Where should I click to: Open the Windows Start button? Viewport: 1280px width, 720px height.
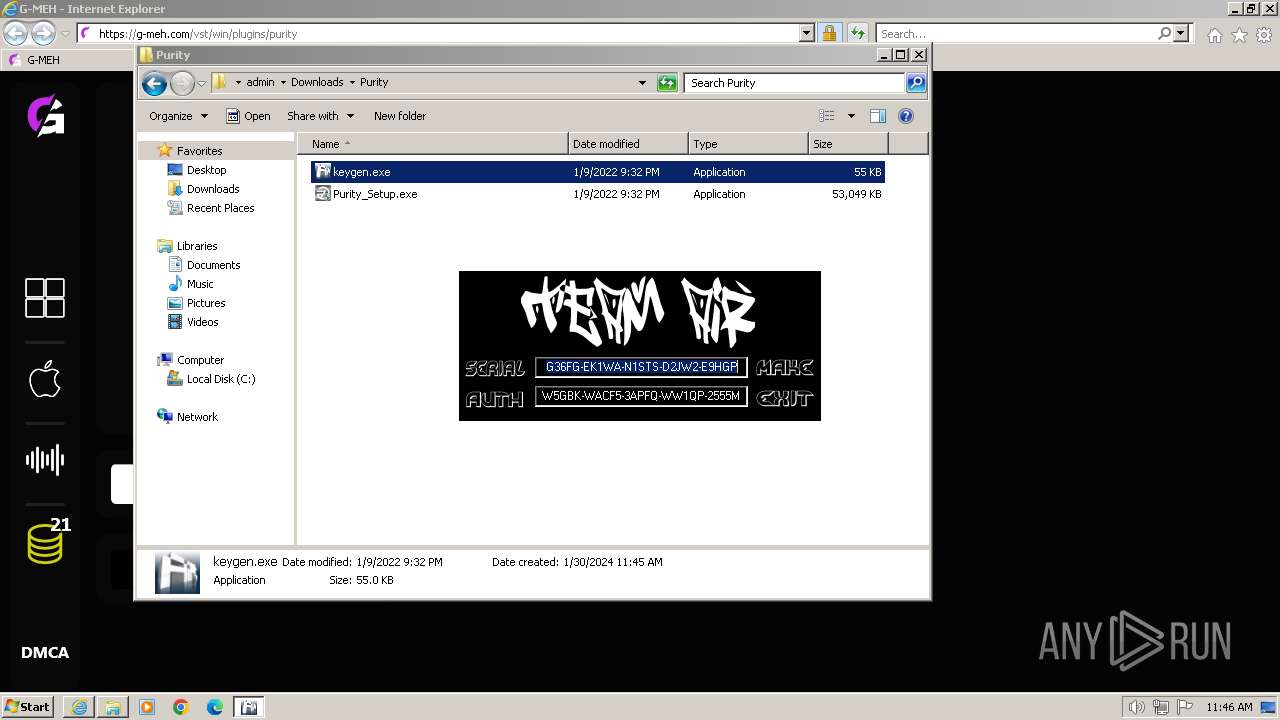[28, 706]
